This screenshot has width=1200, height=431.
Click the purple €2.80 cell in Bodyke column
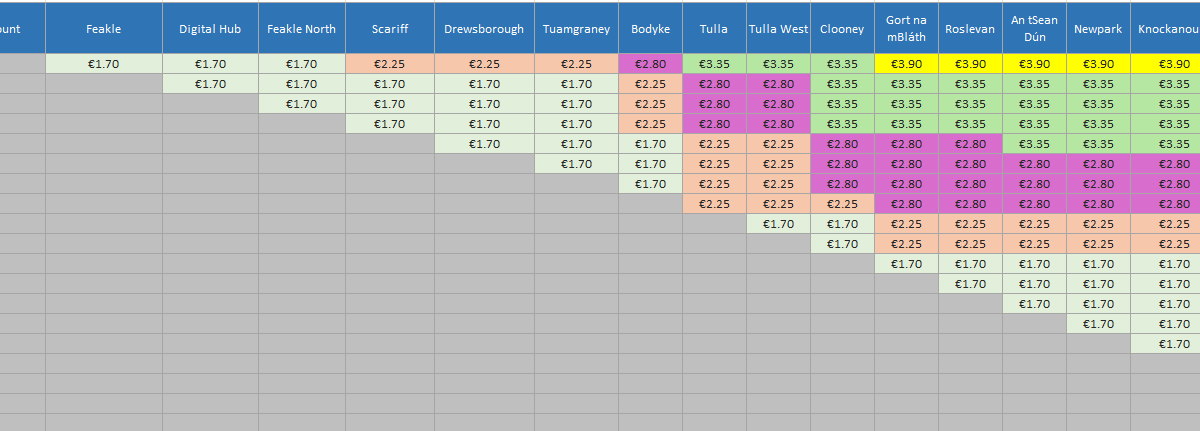pos(650,64)
